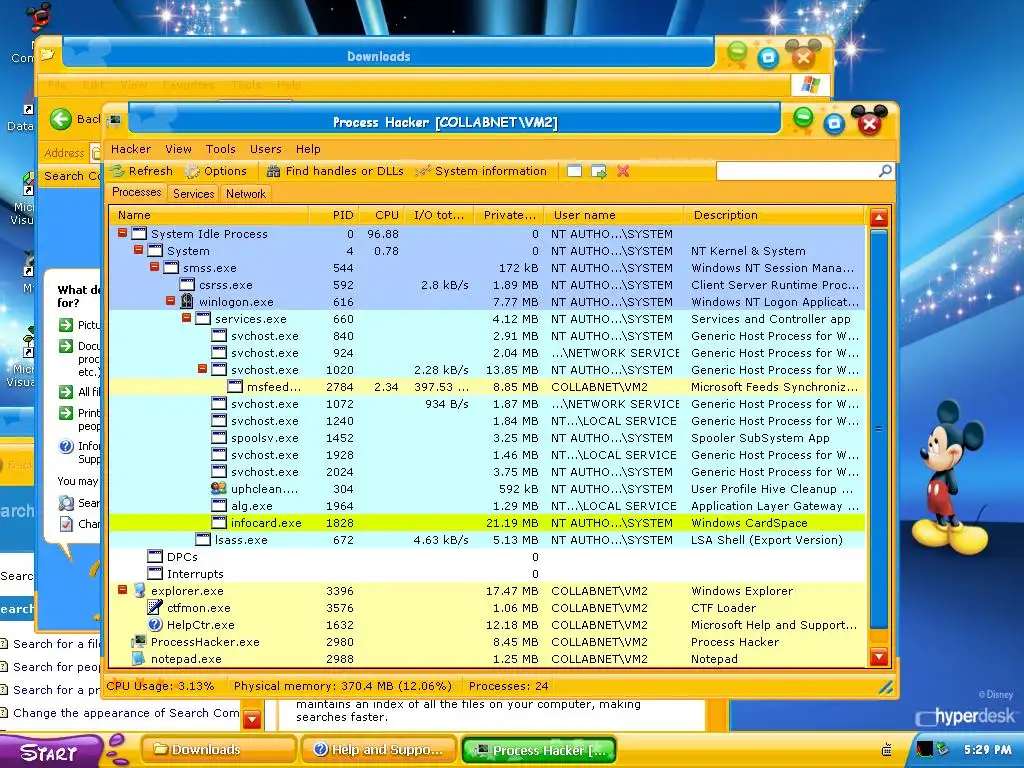This screenshot has width=1024, height=768.
Task: Sort by the Description column header
Action: pos(775,215)
